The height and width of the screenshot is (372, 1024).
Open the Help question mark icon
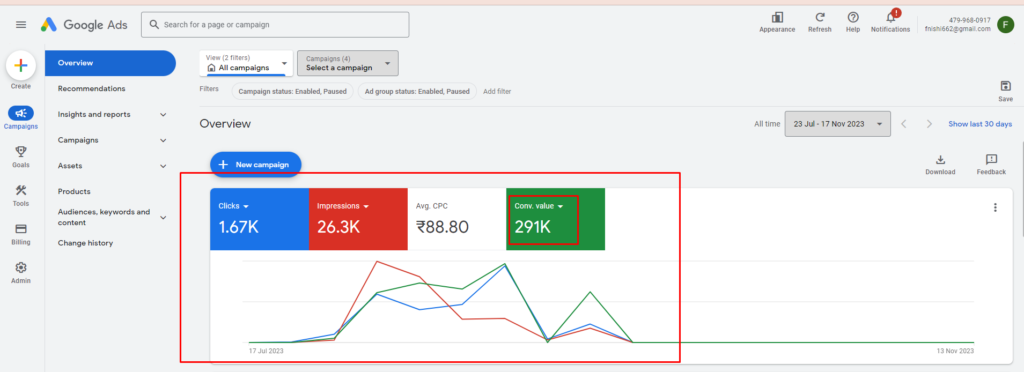[853, 18]
